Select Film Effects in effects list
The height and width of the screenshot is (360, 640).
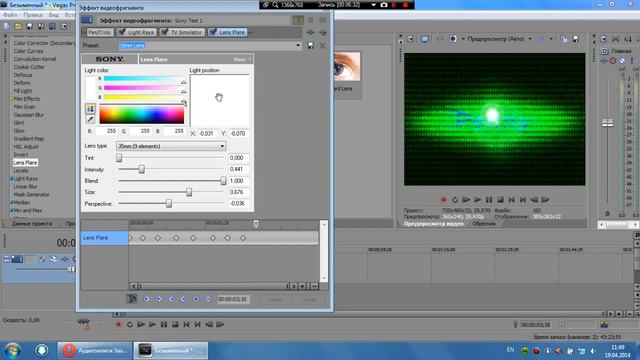click(27, 99)
